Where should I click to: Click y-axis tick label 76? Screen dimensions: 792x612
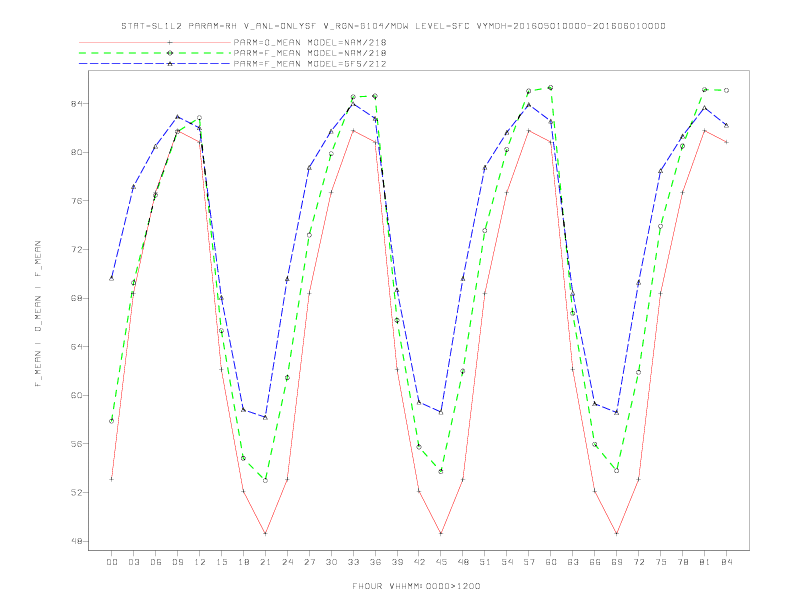tap(77, 201)
